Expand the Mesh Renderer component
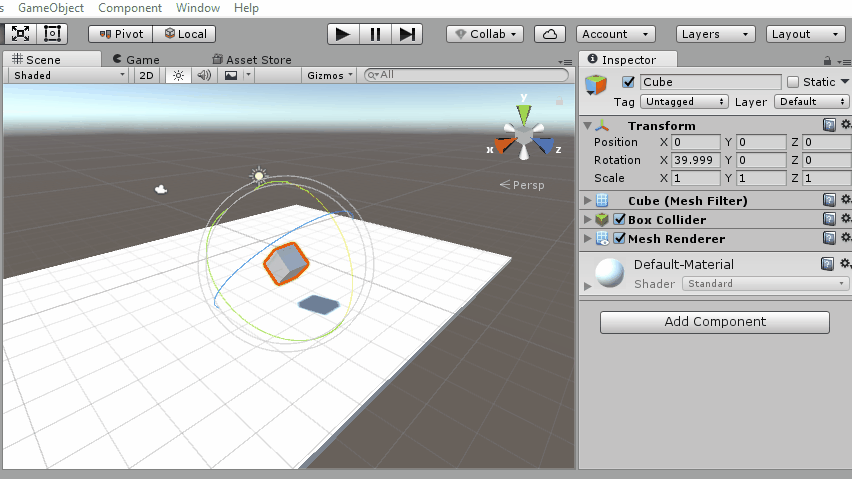 click(587, 239)
